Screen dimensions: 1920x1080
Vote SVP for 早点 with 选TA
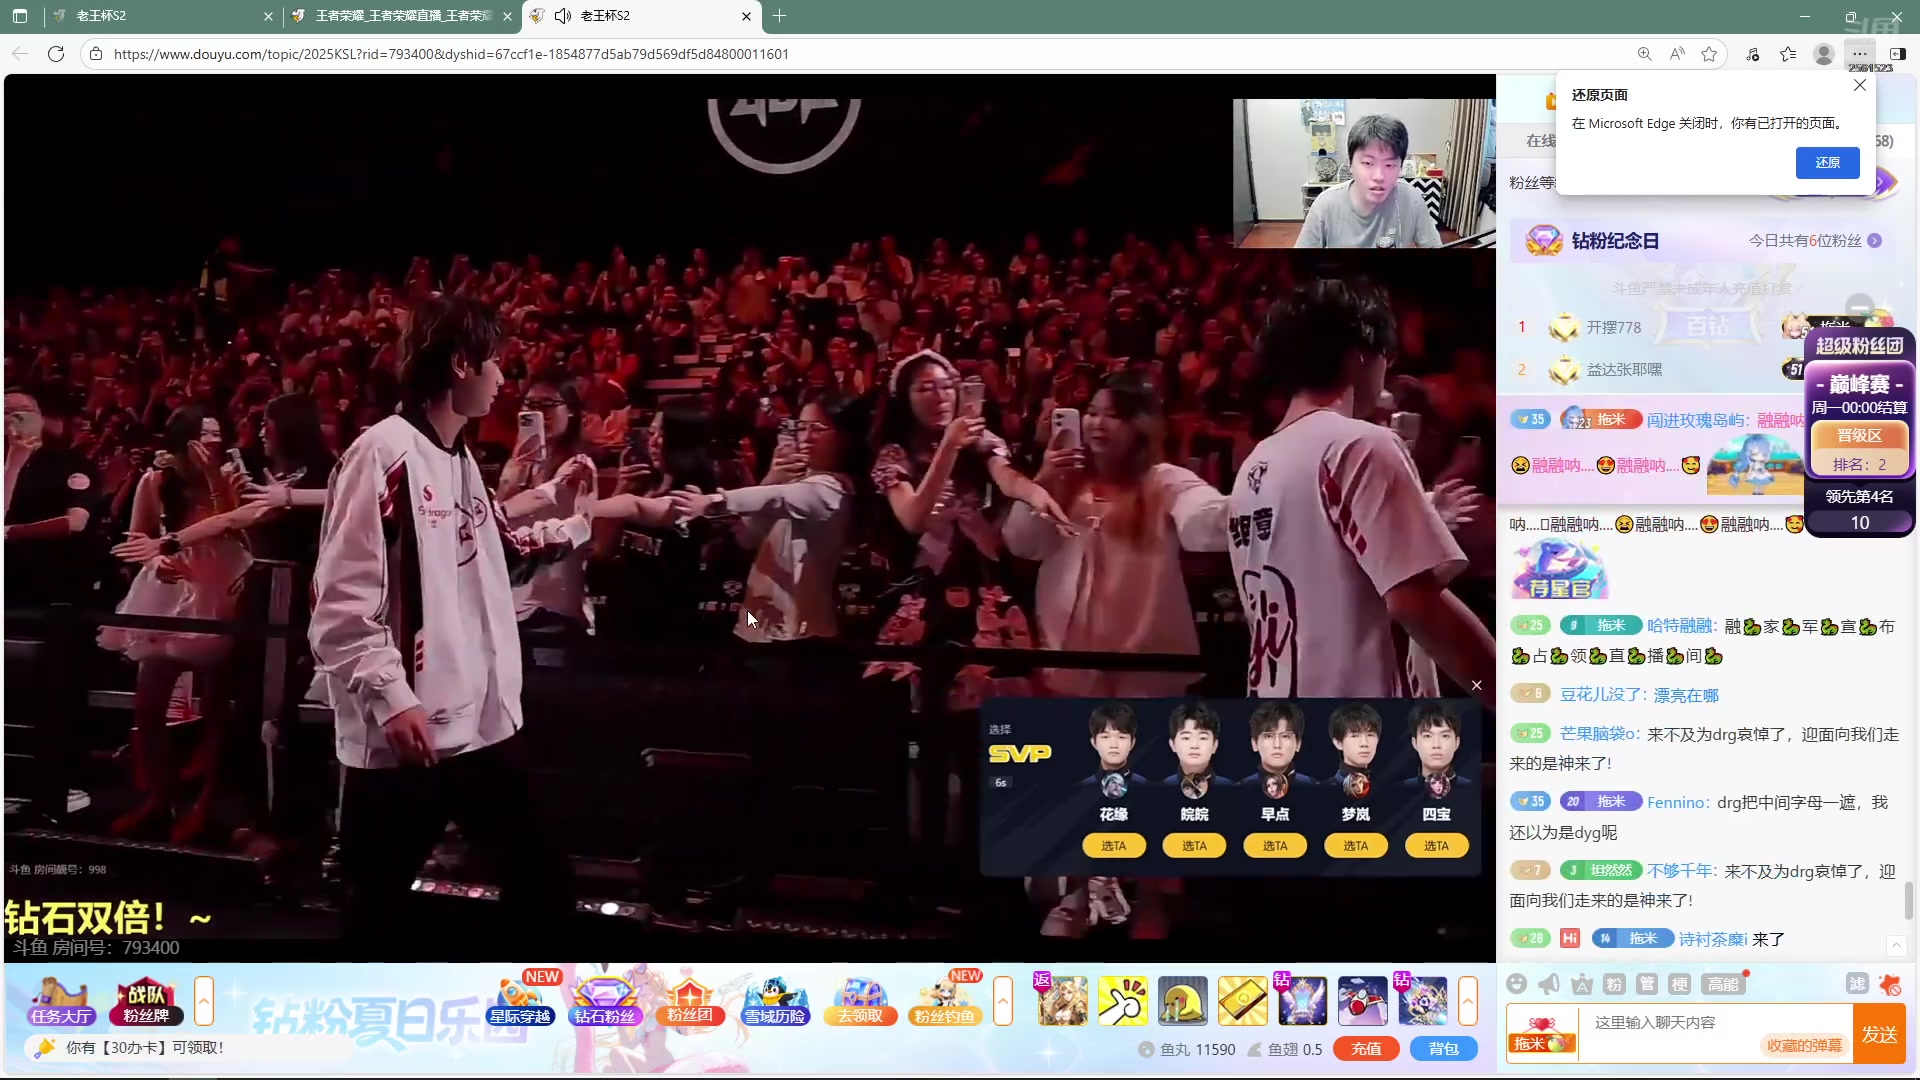click(x=1275, y=846)
